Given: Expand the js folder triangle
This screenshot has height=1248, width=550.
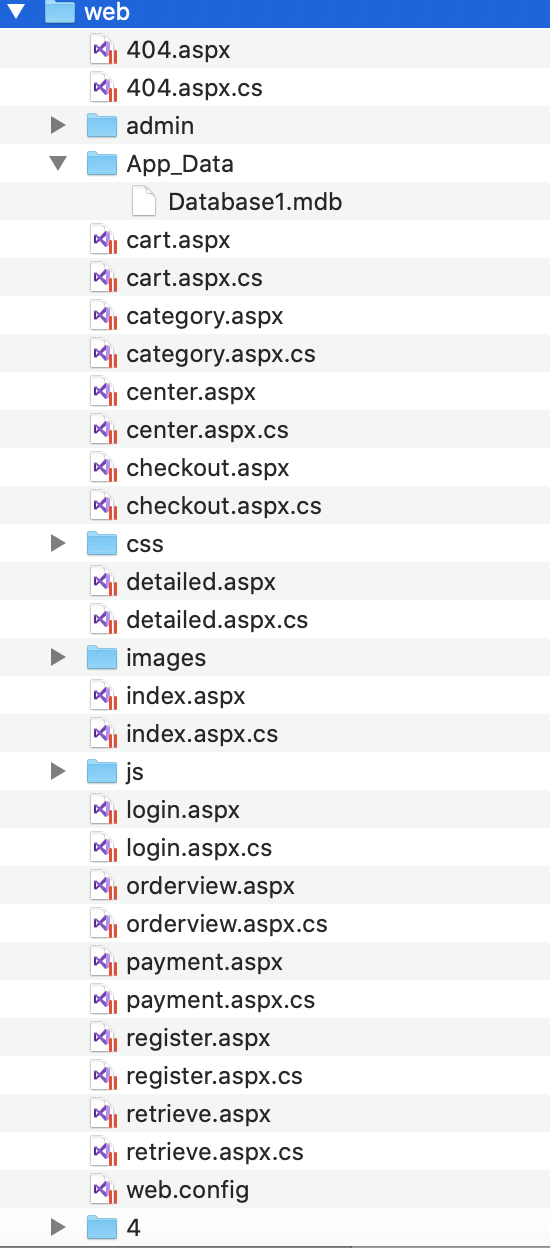Looking at the screenshot, I should (58, 772).
